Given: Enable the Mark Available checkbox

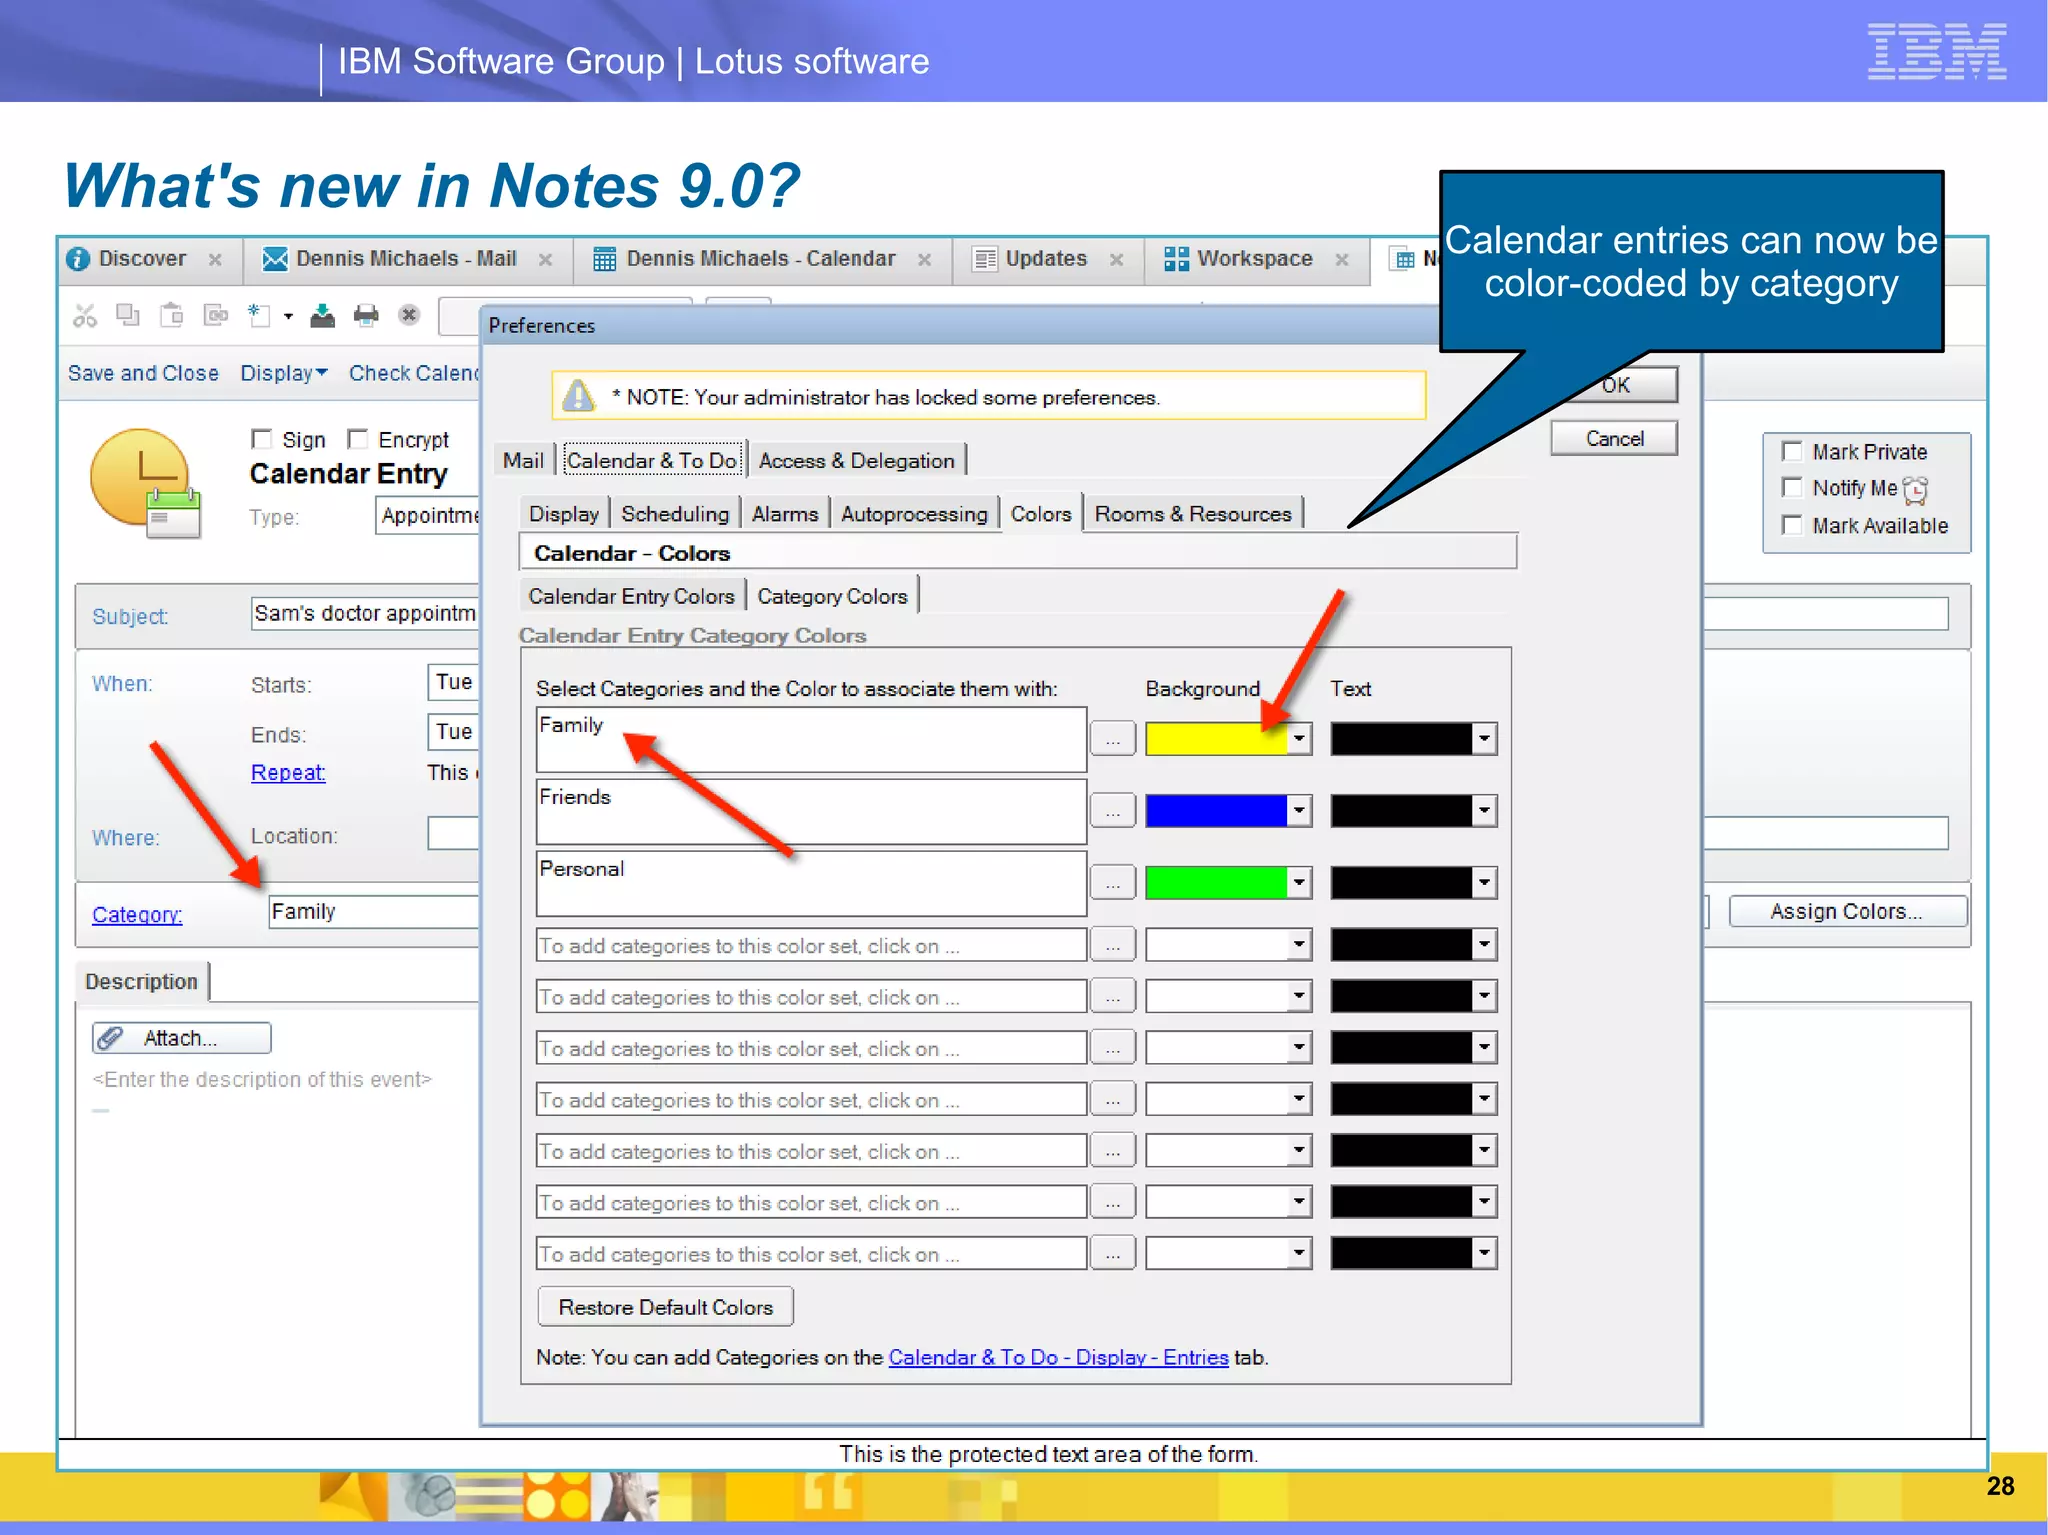Looking at the screenshot, I should click(x=1792, y=525).
